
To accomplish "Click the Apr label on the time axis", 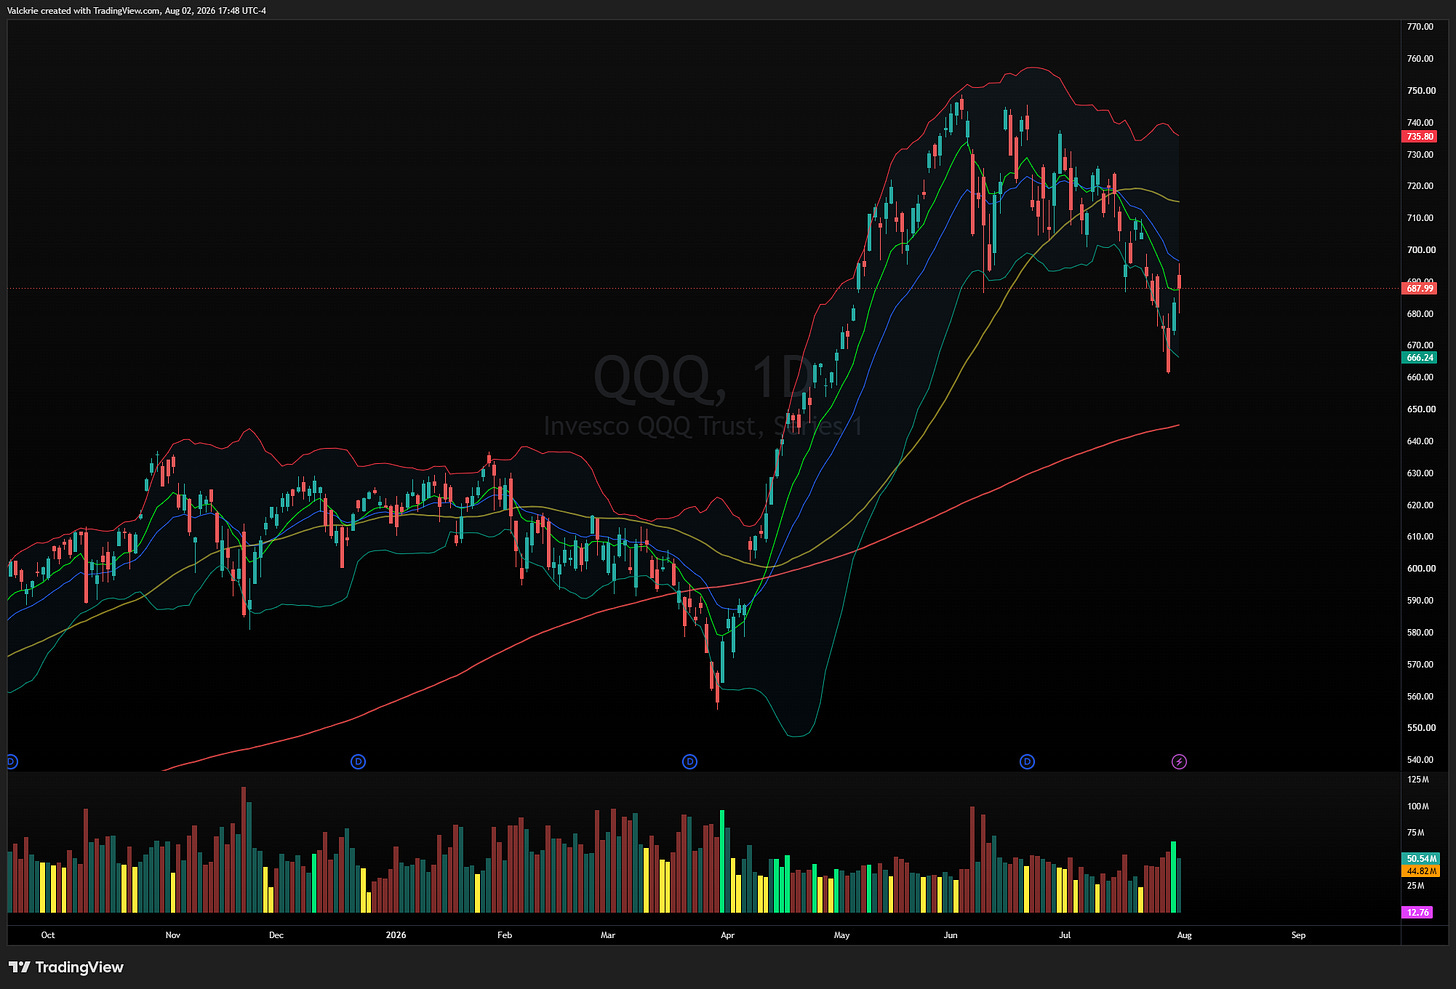I will [727, 935].
